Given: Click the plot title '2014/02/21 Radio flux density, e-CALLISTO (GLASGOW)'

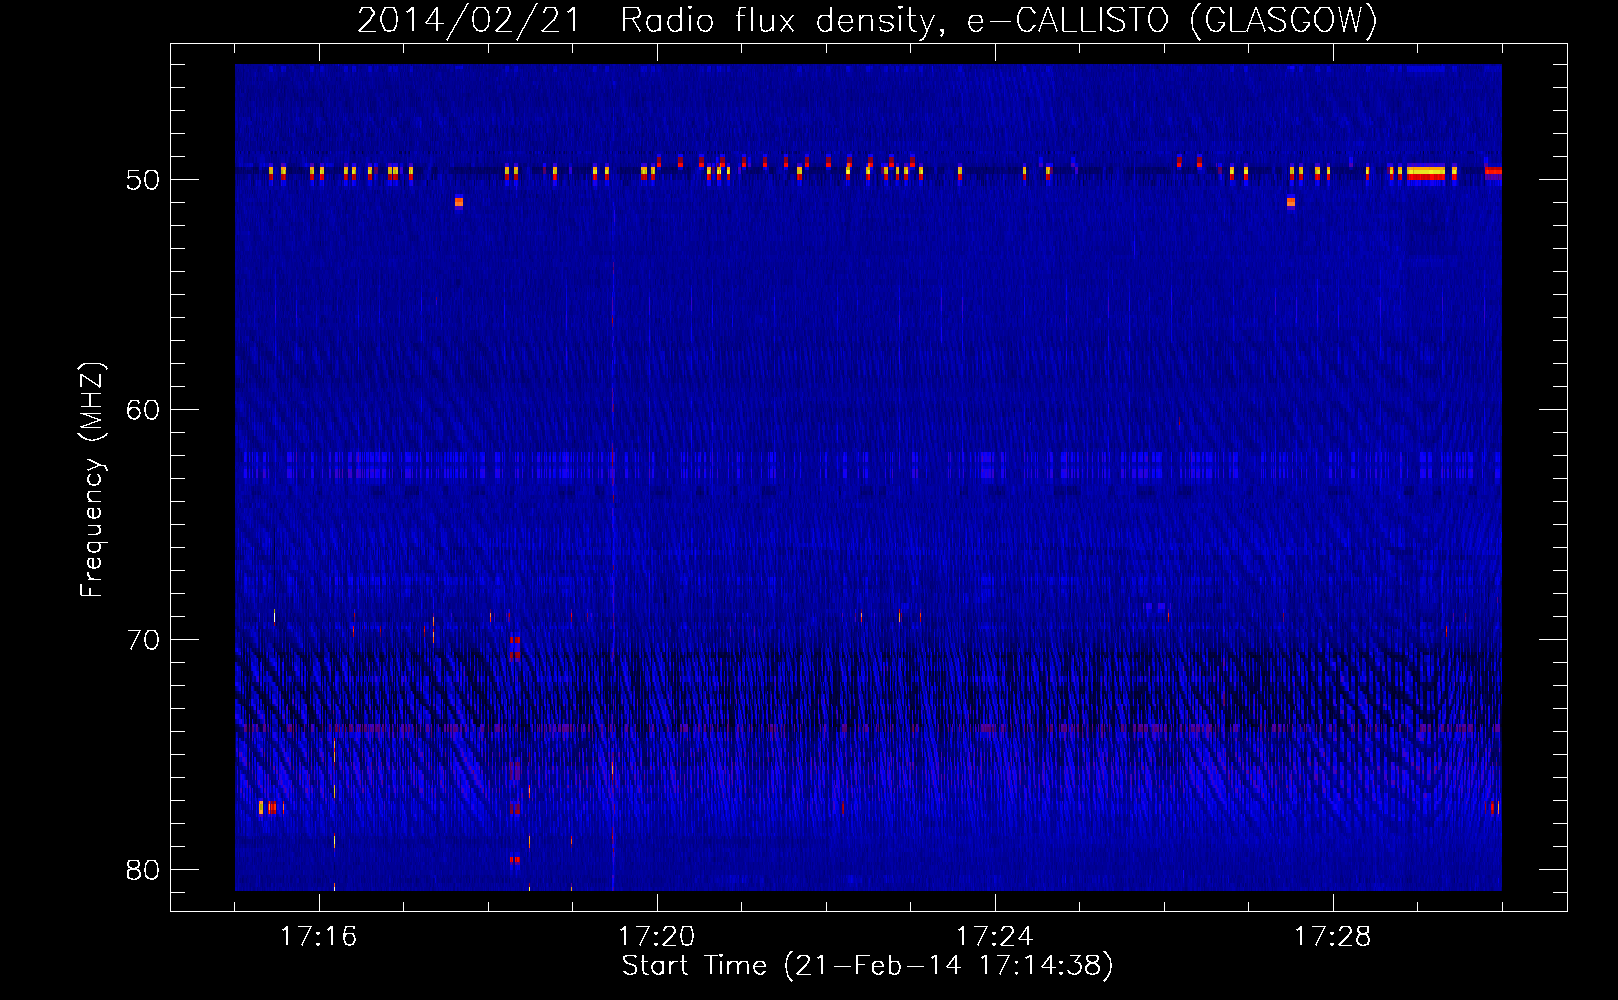Looking at the screenshot, I should 867,20.
